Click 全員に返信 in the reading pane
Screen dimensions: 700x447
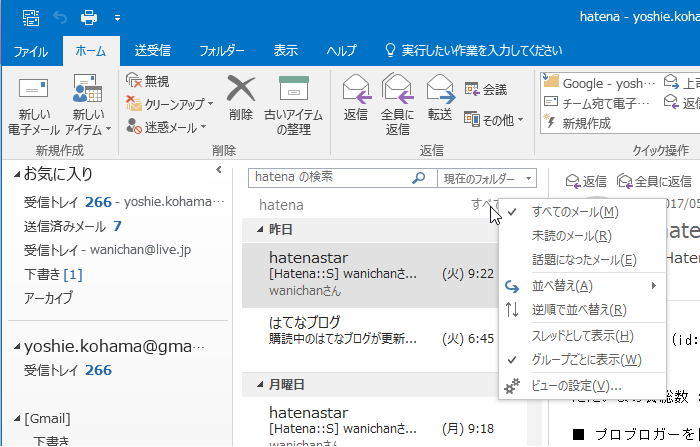tap(654, 181)
